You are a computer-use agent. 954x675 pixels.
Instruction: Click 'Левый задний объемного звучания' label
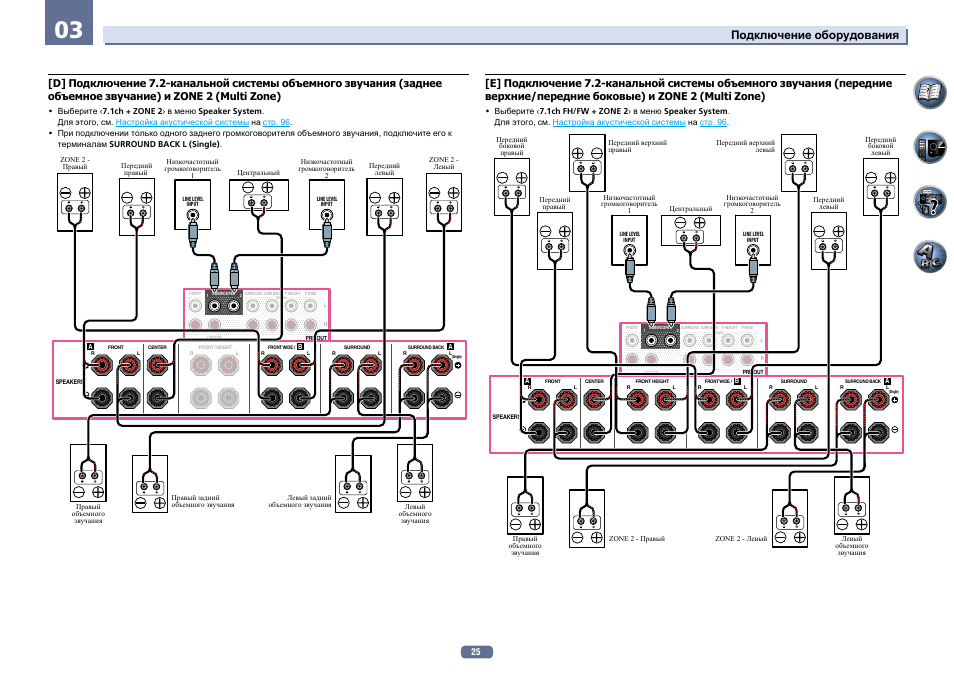pyautogui.click(x=300, y=501)
